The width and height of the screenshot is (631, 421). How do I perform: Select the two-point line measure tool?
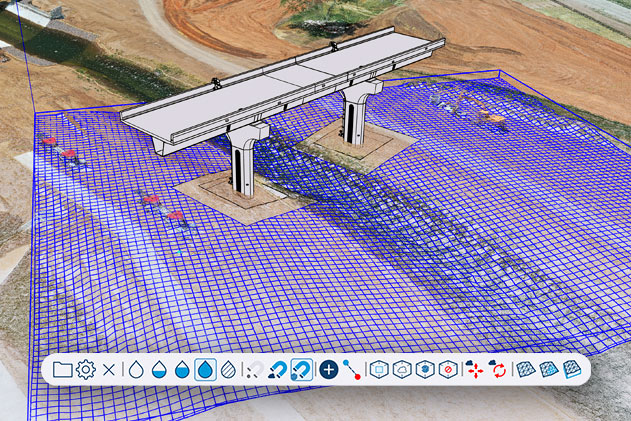coord(352,369)
